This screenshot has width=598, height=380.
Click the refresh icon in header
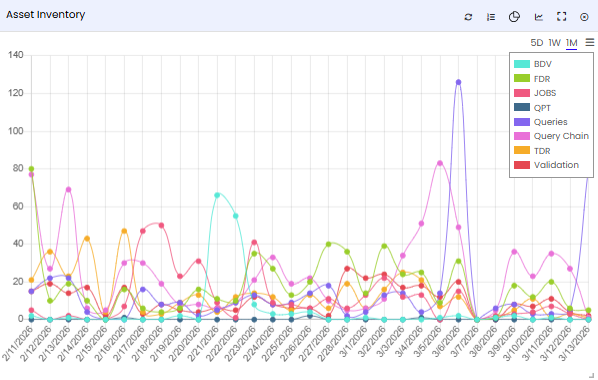pos(468,17)
